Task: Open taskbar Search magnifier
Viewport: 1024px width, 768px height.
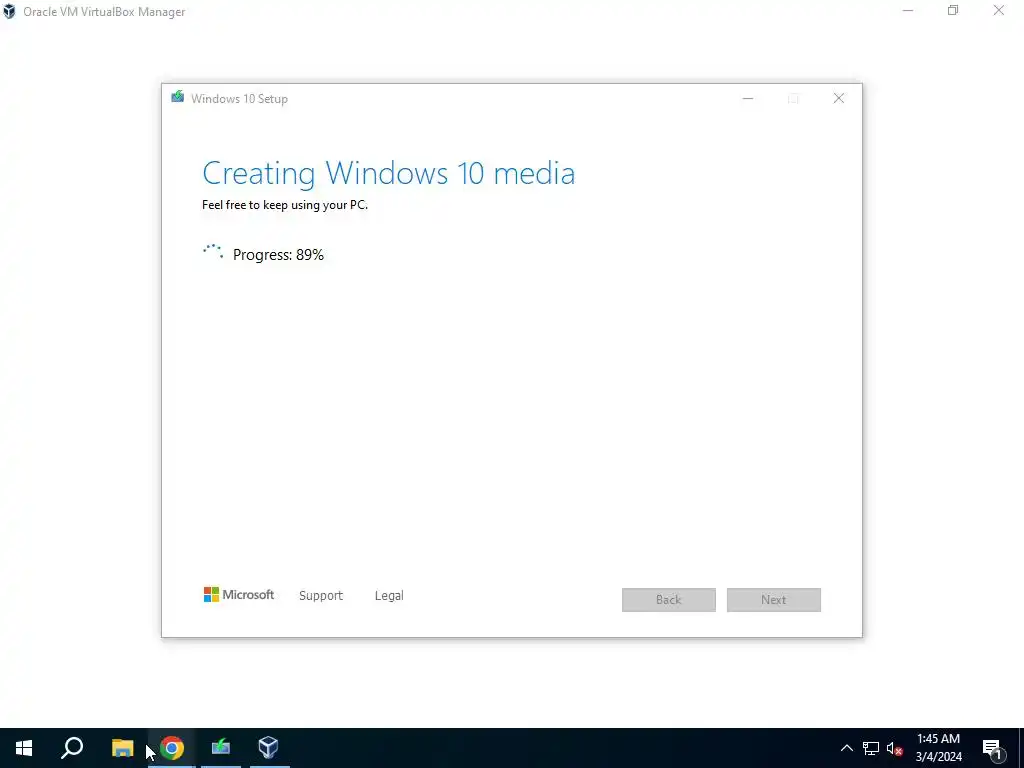Action: [72, 748]
